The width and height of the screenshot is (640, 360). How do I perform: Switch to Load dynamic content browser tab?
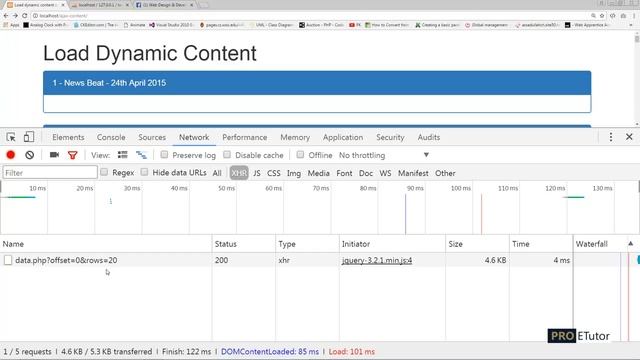pos(36,5)
